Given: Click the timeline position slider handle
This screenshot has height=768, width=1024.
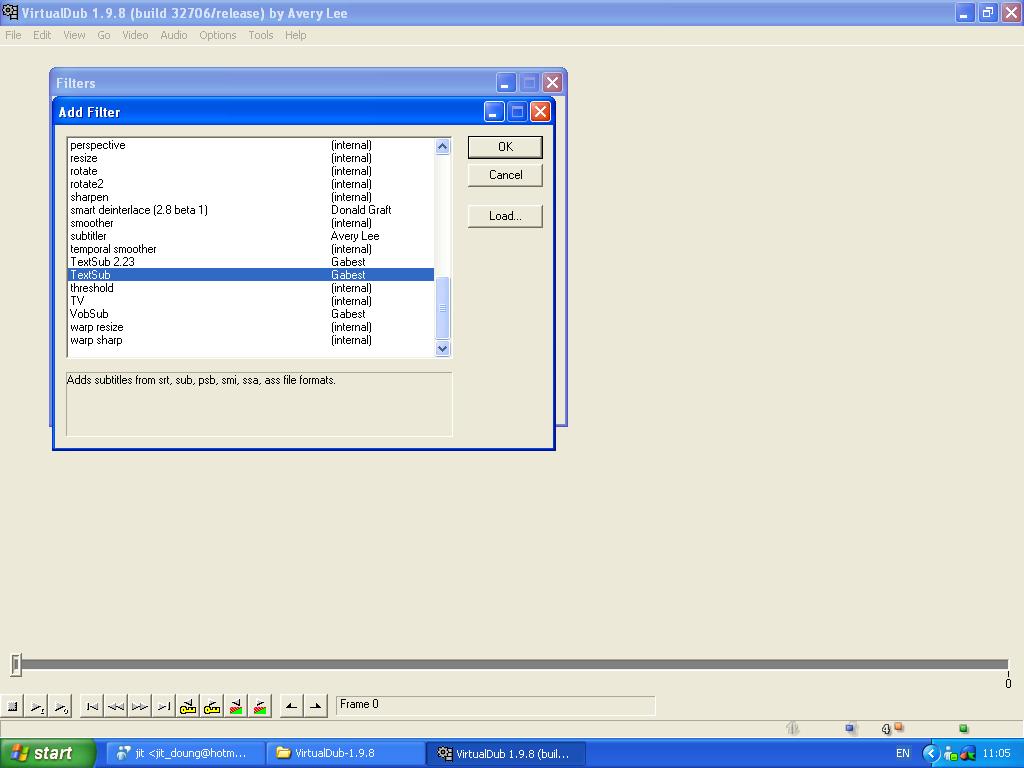Looking at the screenshot, I should tap(16, 664).
